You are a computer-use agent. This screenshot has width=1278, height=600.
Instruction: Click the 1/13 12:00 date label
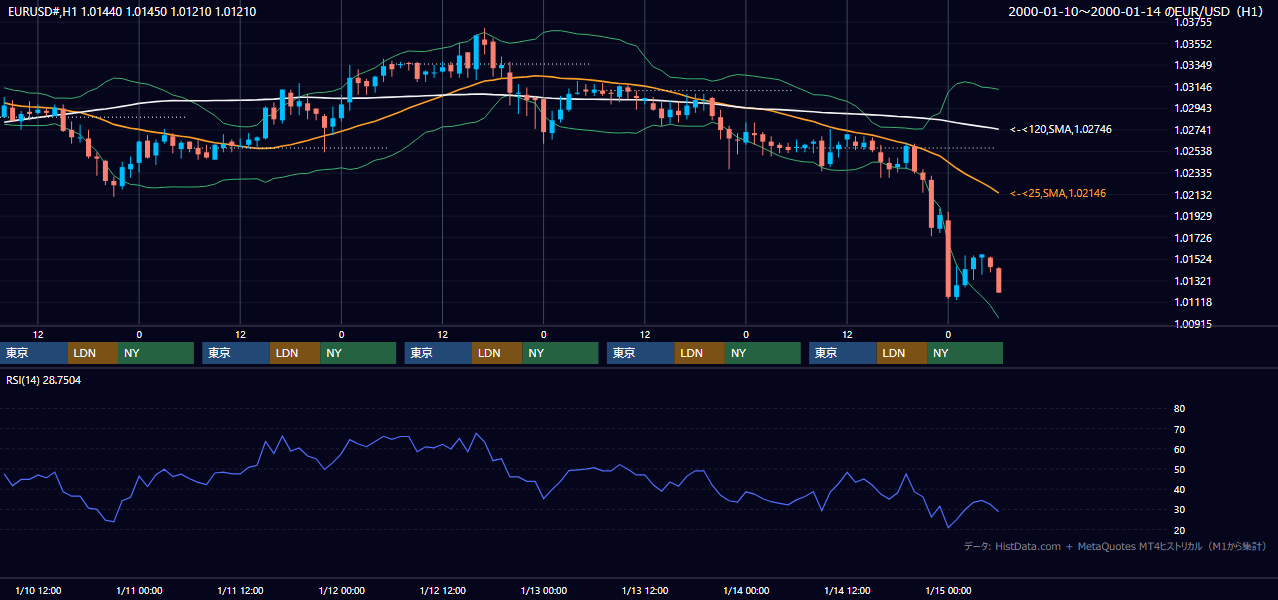tap(645, 591)
